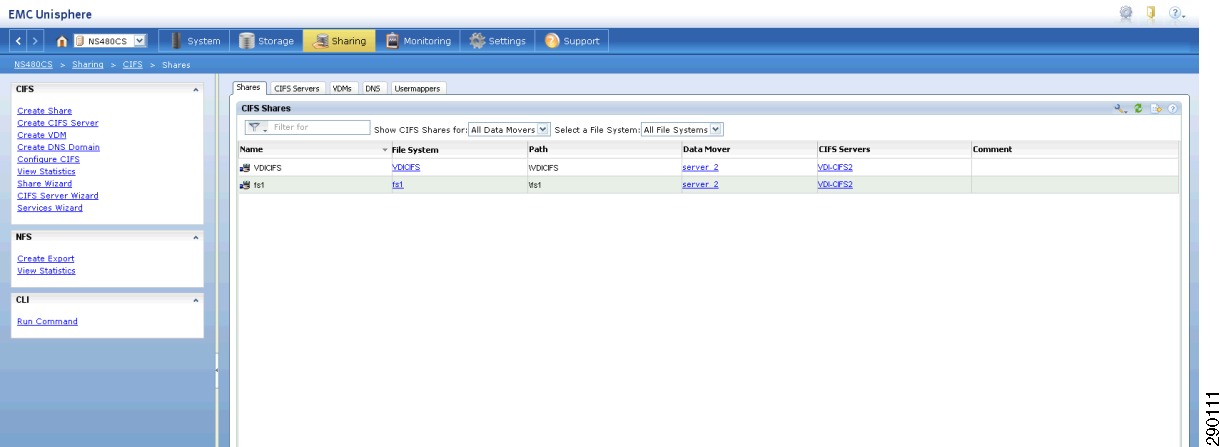The image size is (1220, 447).
Task: Sort by the Data Mover column header
Action: coord(747,149)
